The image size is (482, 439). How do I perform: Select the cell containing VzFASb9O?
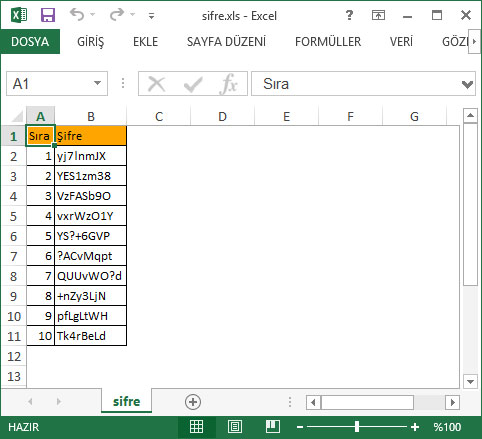90,196
